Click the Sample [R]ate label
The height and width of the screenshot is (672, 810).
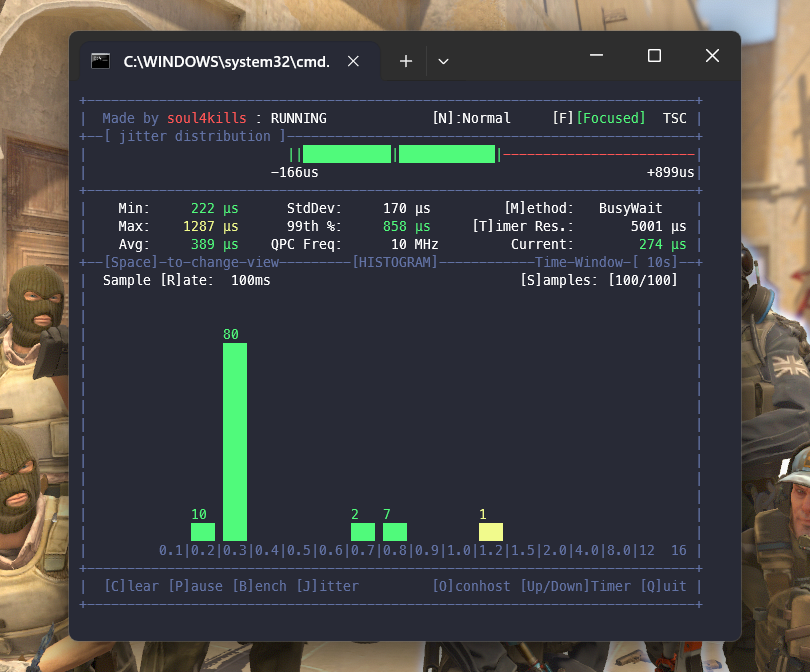[158, 280]
